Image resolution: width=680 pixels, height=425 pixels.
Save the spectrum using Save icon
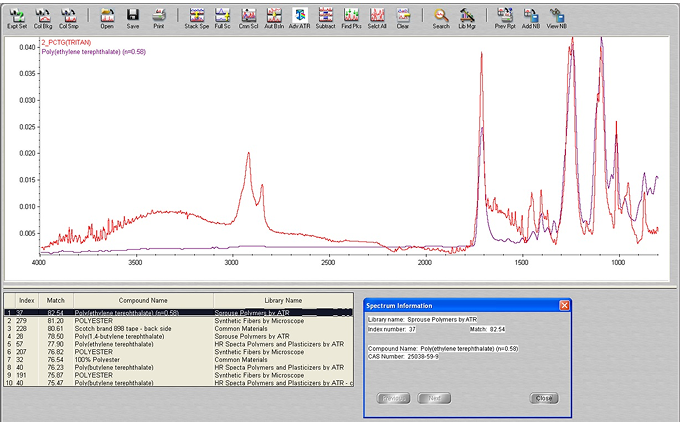pos(133,17)
